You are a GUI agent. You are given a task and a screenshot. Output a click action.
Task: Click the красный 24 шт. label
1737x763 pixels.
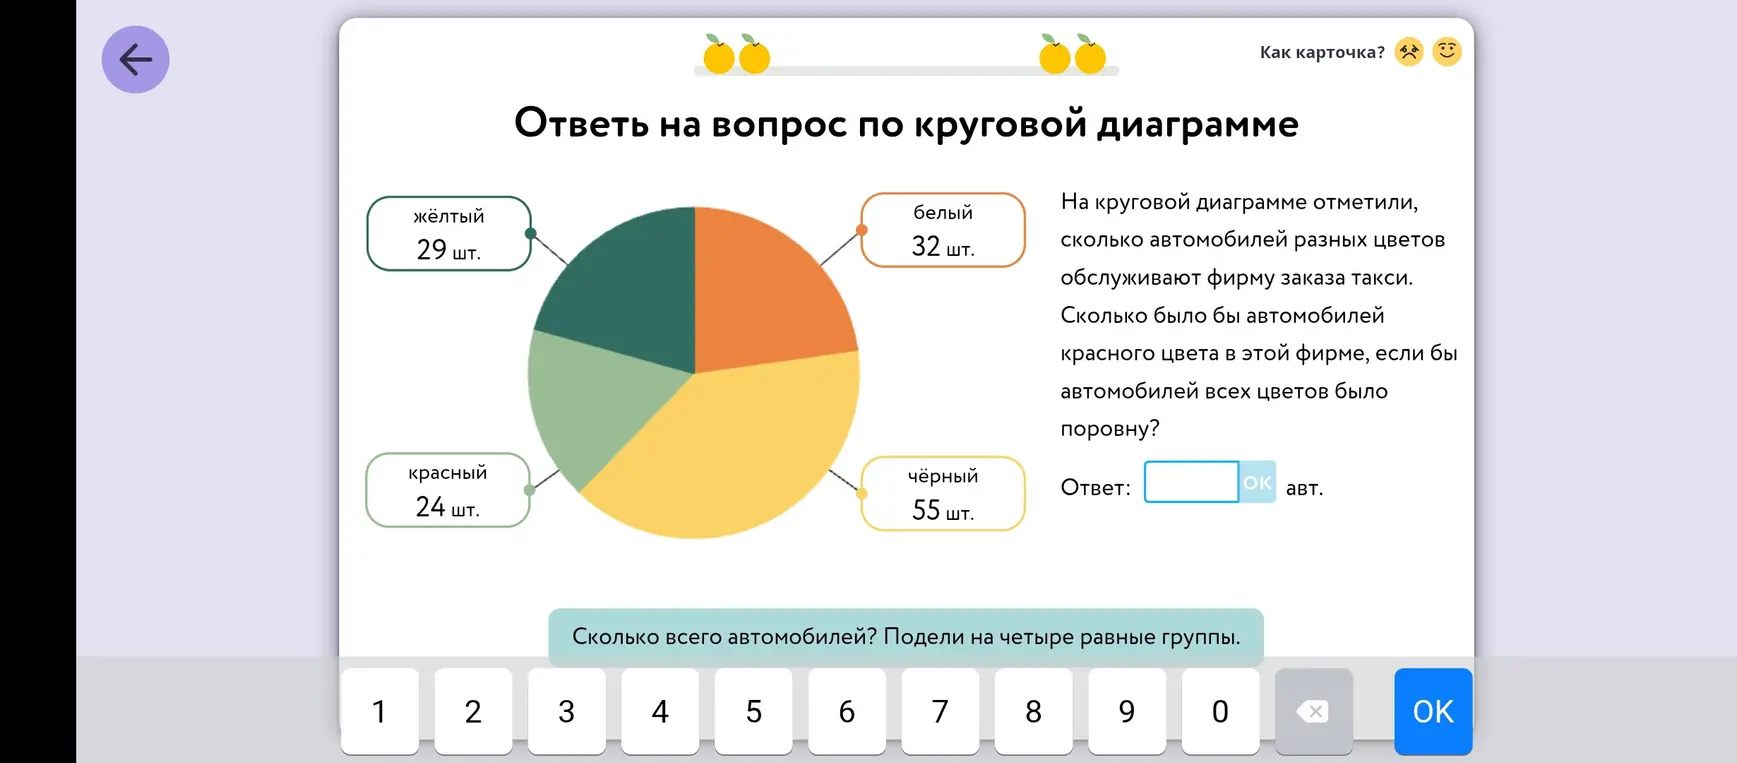(447, 490)
